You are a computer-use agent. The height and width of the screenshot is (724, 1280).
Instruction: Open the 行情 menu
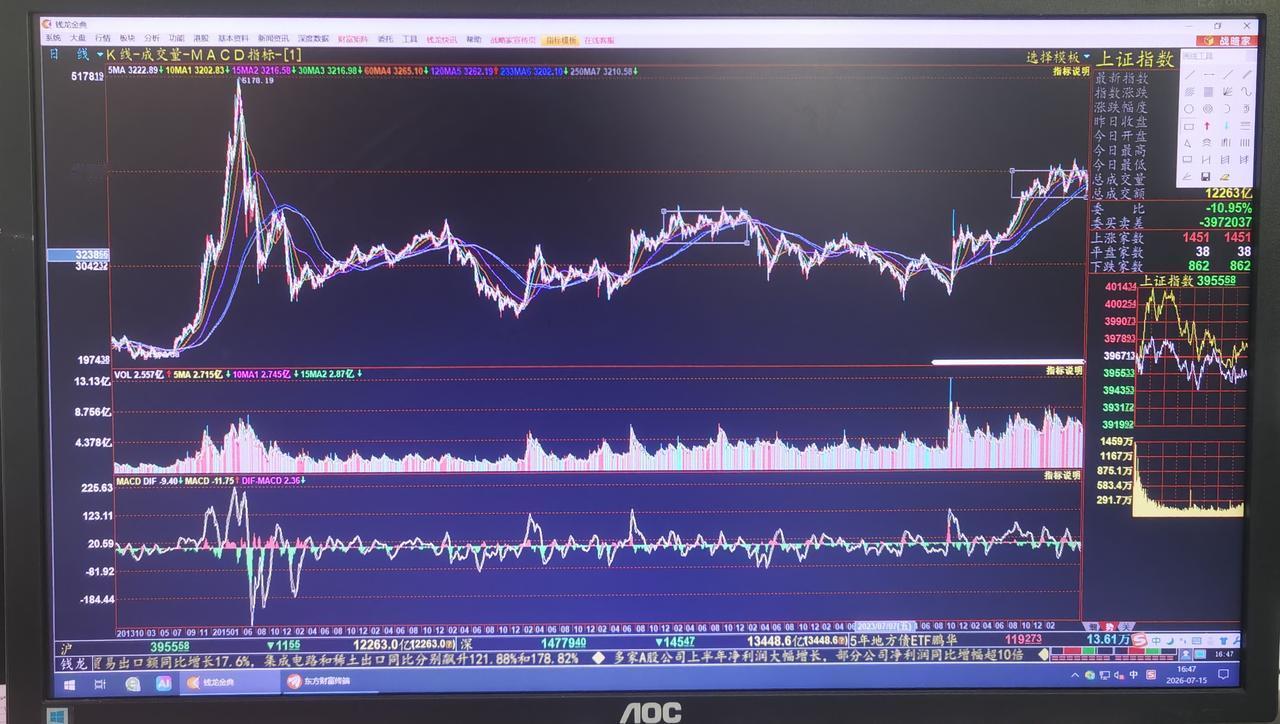pos(102,39)
